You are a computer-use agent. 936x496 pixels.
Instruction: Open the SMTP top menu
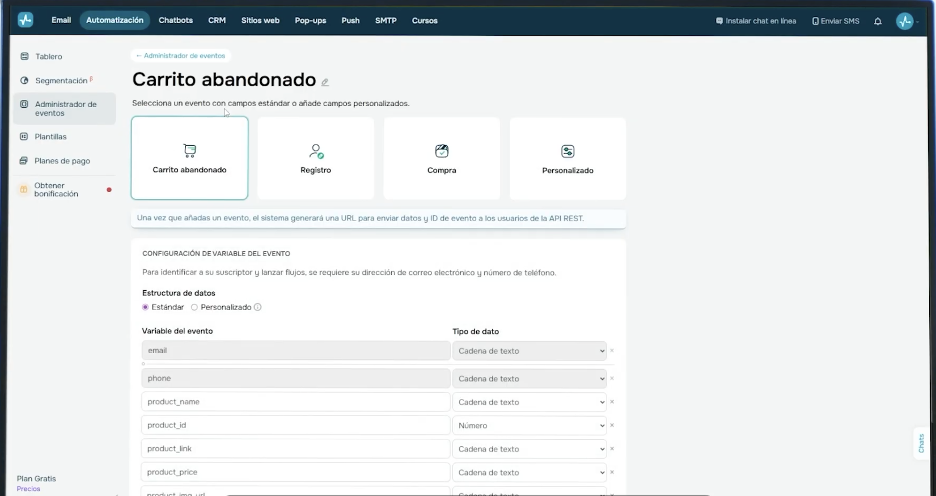[386, 20]
